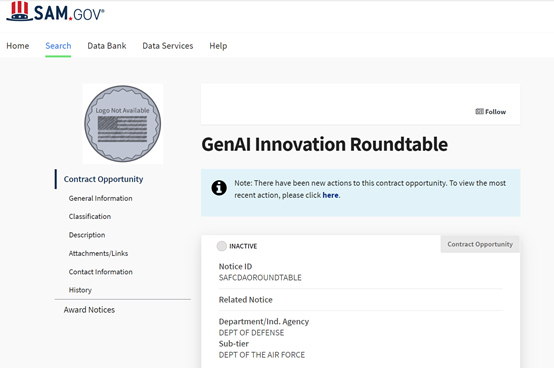Select the Search tab
554x368 pixels.
(x=58, y=46)
